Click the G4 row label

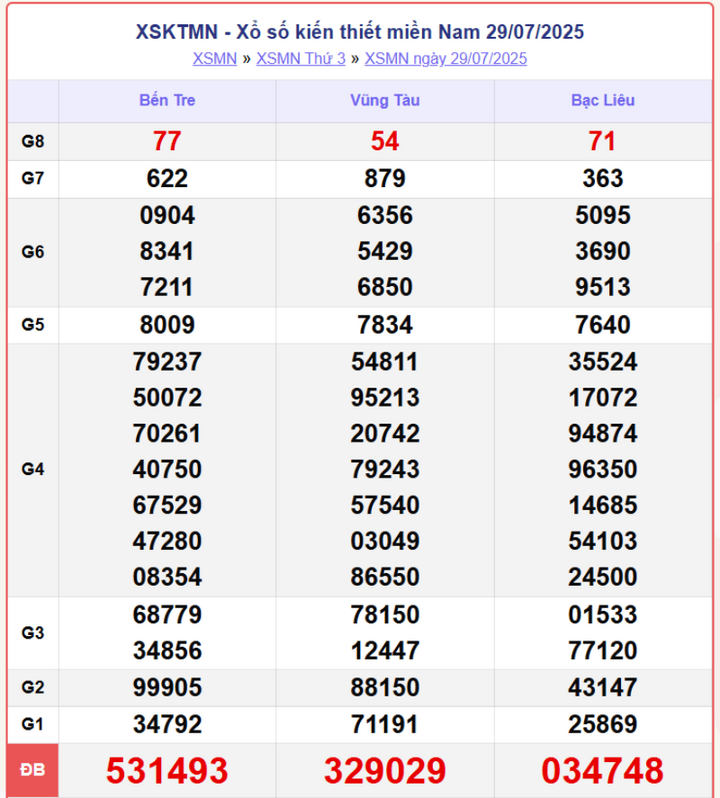(33, 469)
